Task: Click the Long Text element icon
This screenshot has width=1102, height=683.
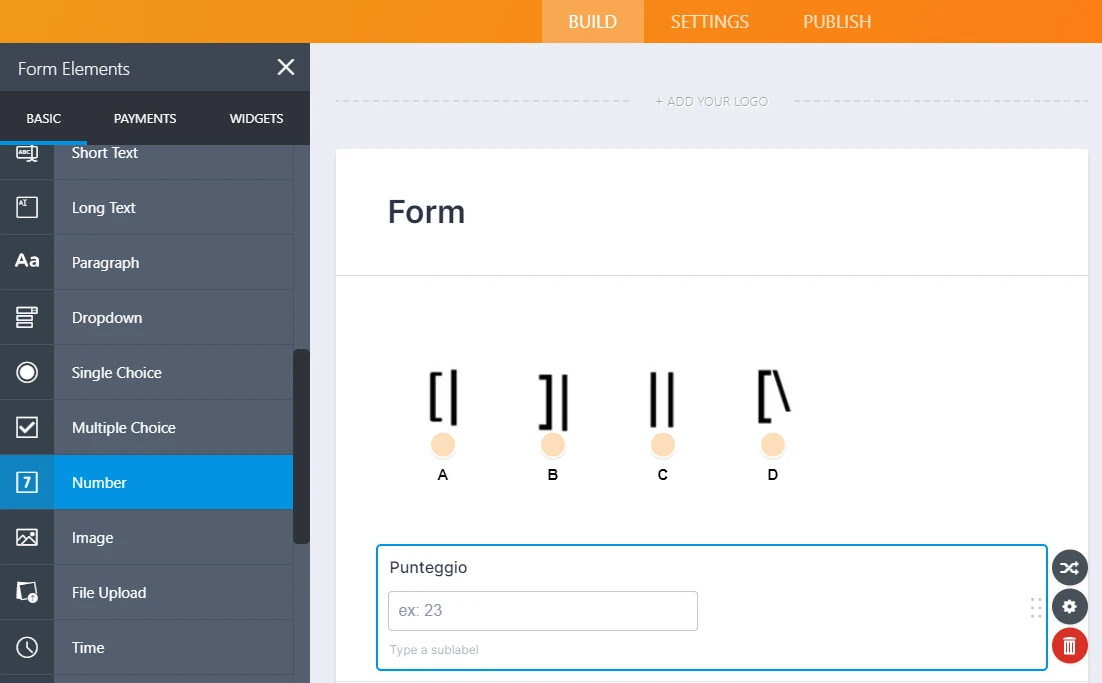Action: click(x=27, y=207)
